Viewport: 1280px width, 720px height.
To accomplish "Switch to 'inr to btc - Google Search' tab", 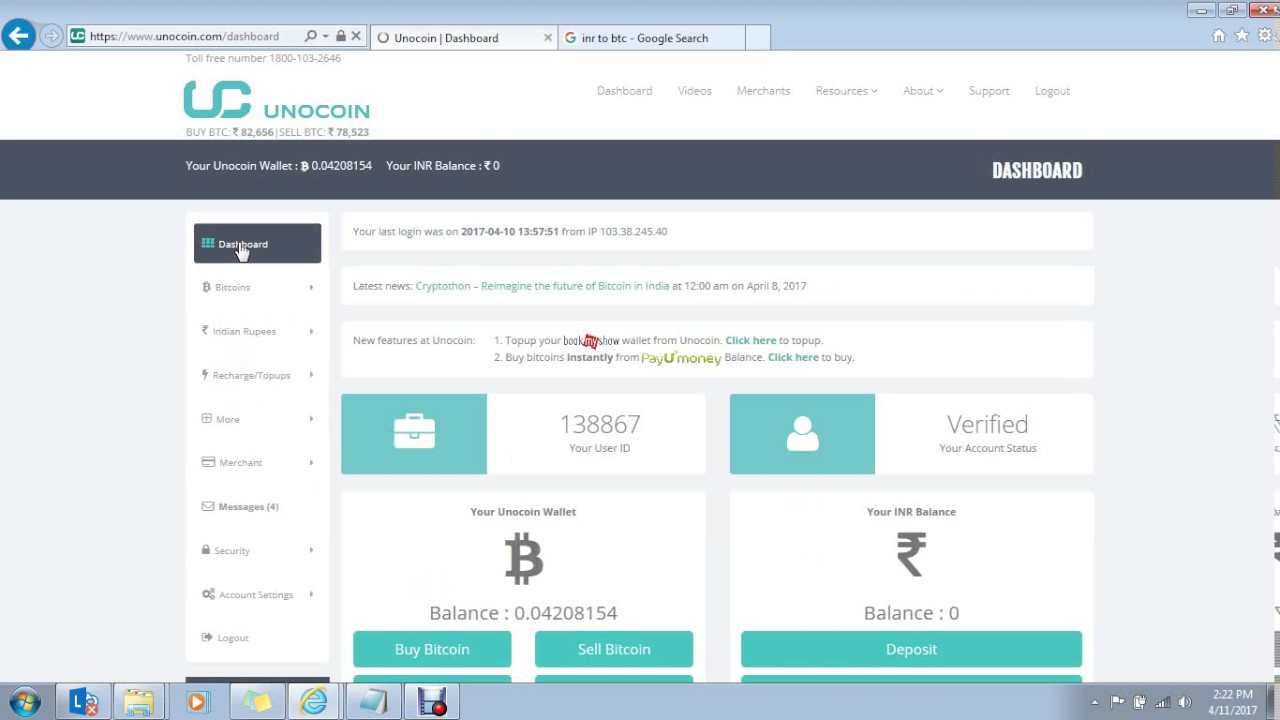I will pyautogui.click(x=651, y=38).
